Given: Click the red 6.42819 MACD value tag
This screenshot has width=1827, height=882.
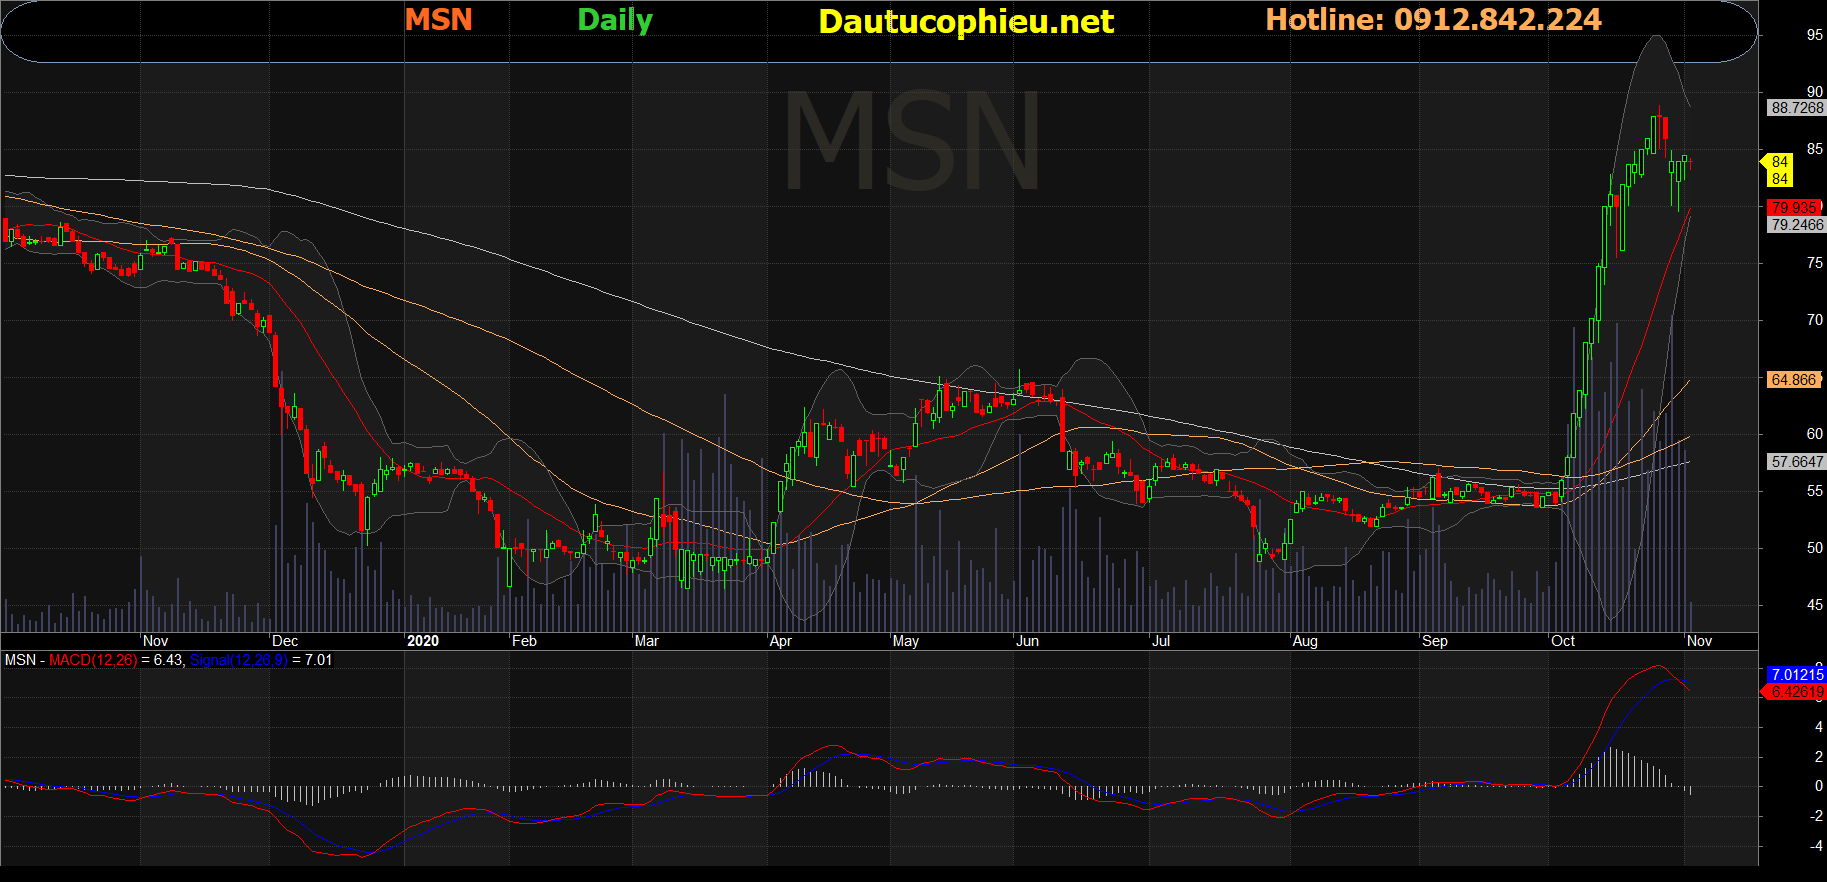Looking at the screenshot, I should (x=1796, y=692).
